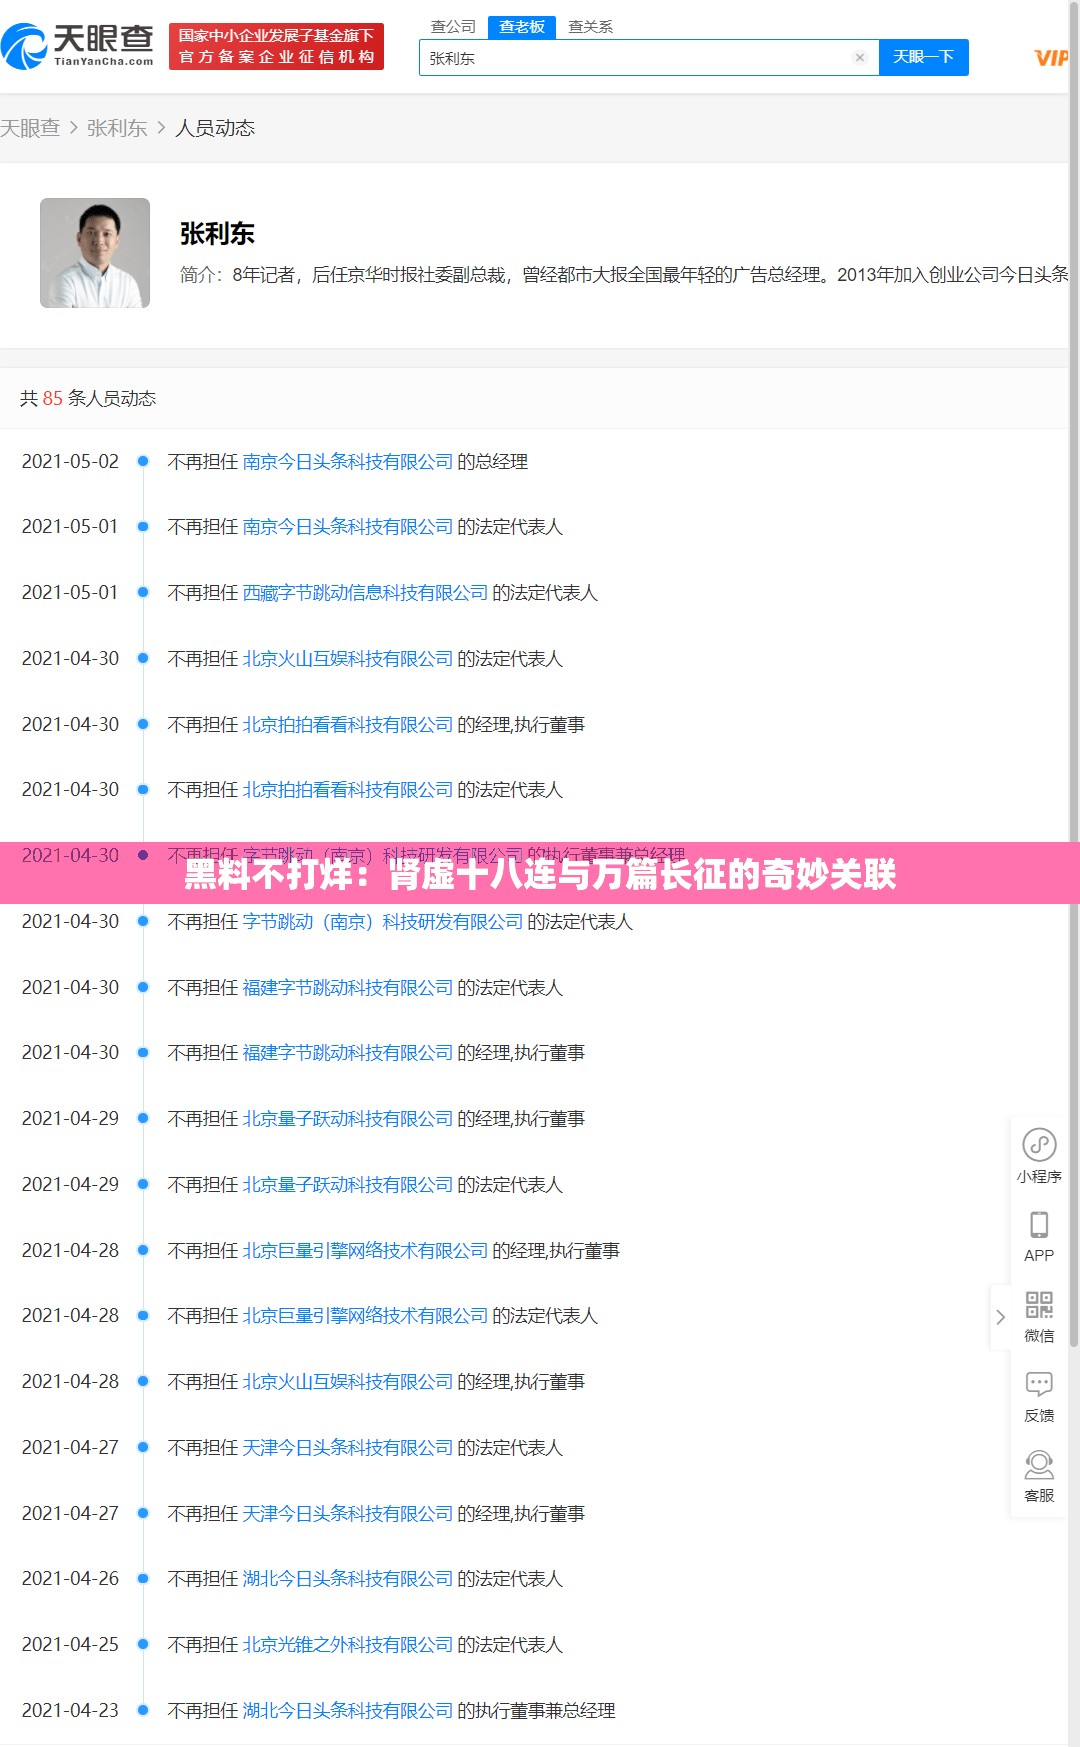
Task: Open 北京火山互娱科技有限公司 link dated 2021-04-30
Action: coord(348,659)
